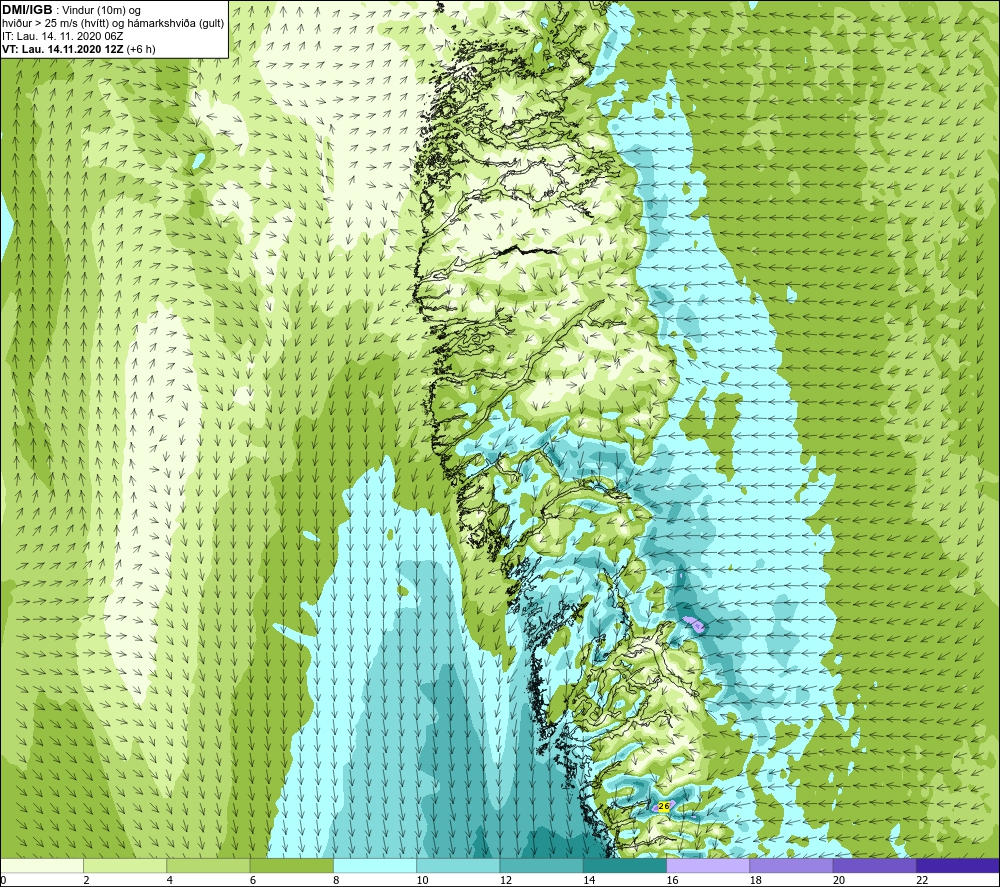1000x887 pixels.
Task: Click the "14" tick label on the scale
Action: pyautogui.click(x=589, y=880)
